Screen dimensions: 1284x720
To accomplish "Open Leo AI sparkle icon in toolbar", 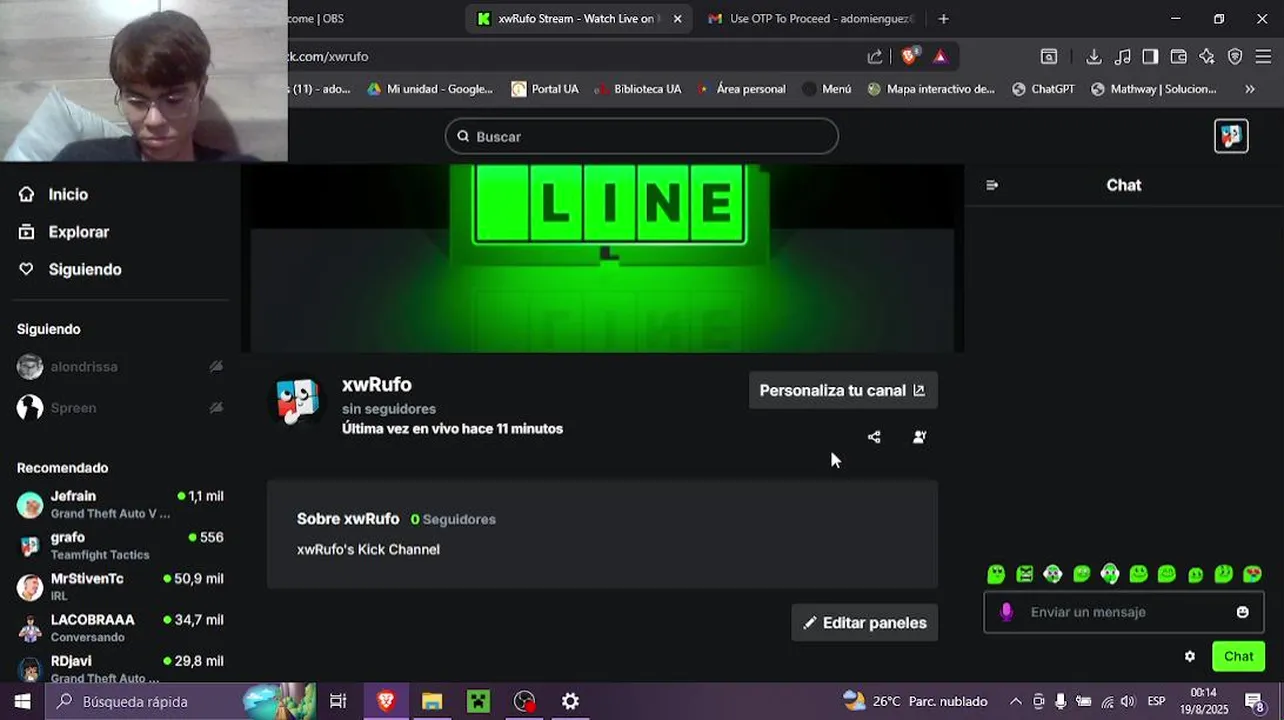I will pyautogui.click(x=1207, y=57).
